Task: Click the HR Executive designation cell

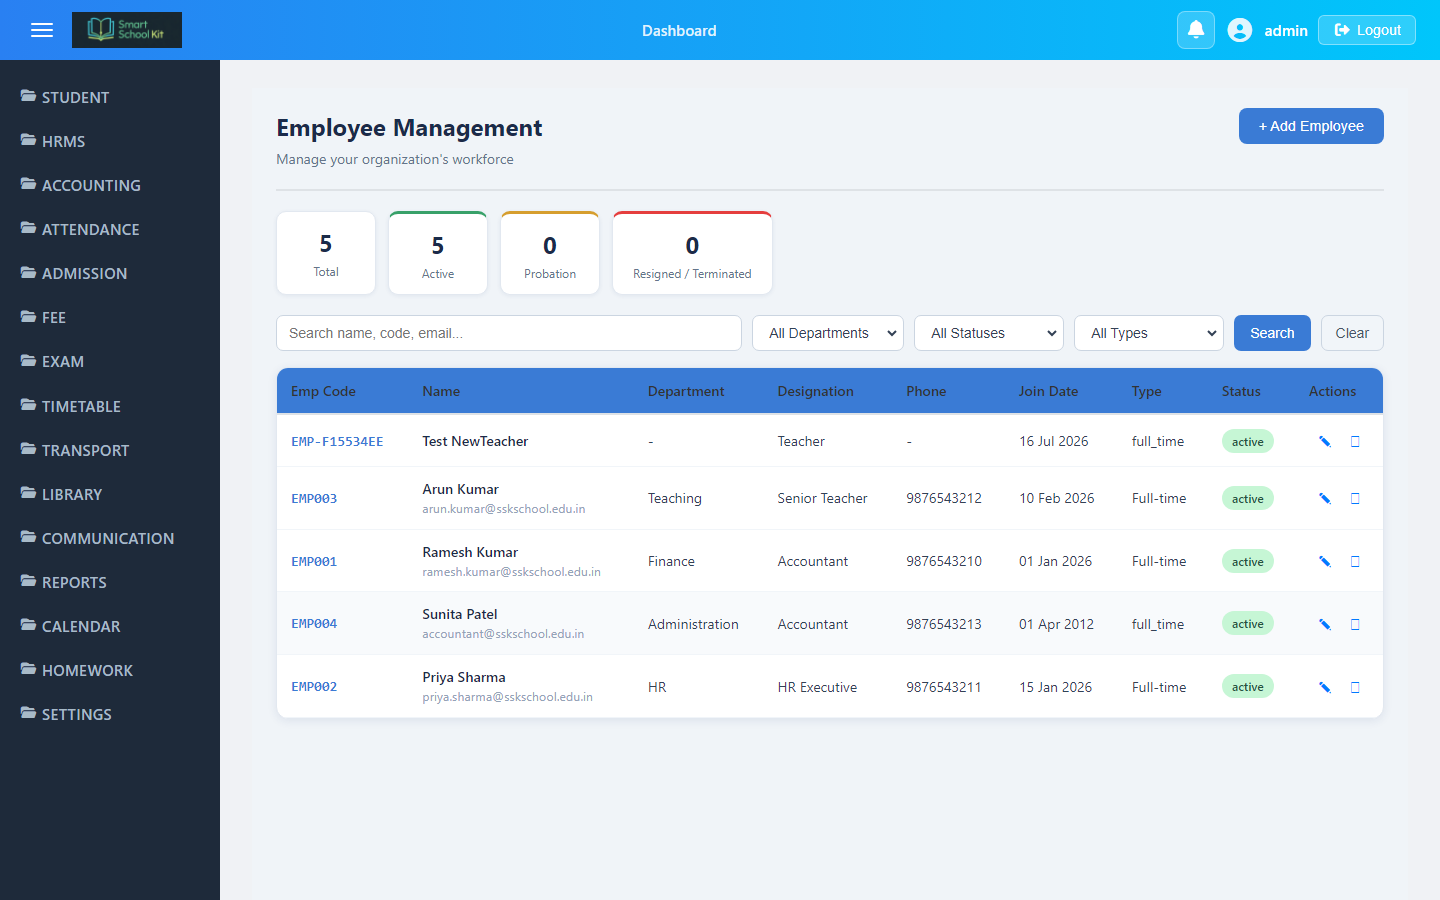Action: point(817,687)
